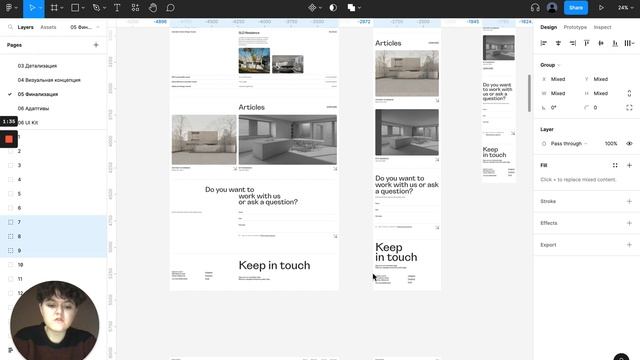Select the Hand tool
Image resolution: width=640 pixels, height=360 pixels.
click(153, 8)
